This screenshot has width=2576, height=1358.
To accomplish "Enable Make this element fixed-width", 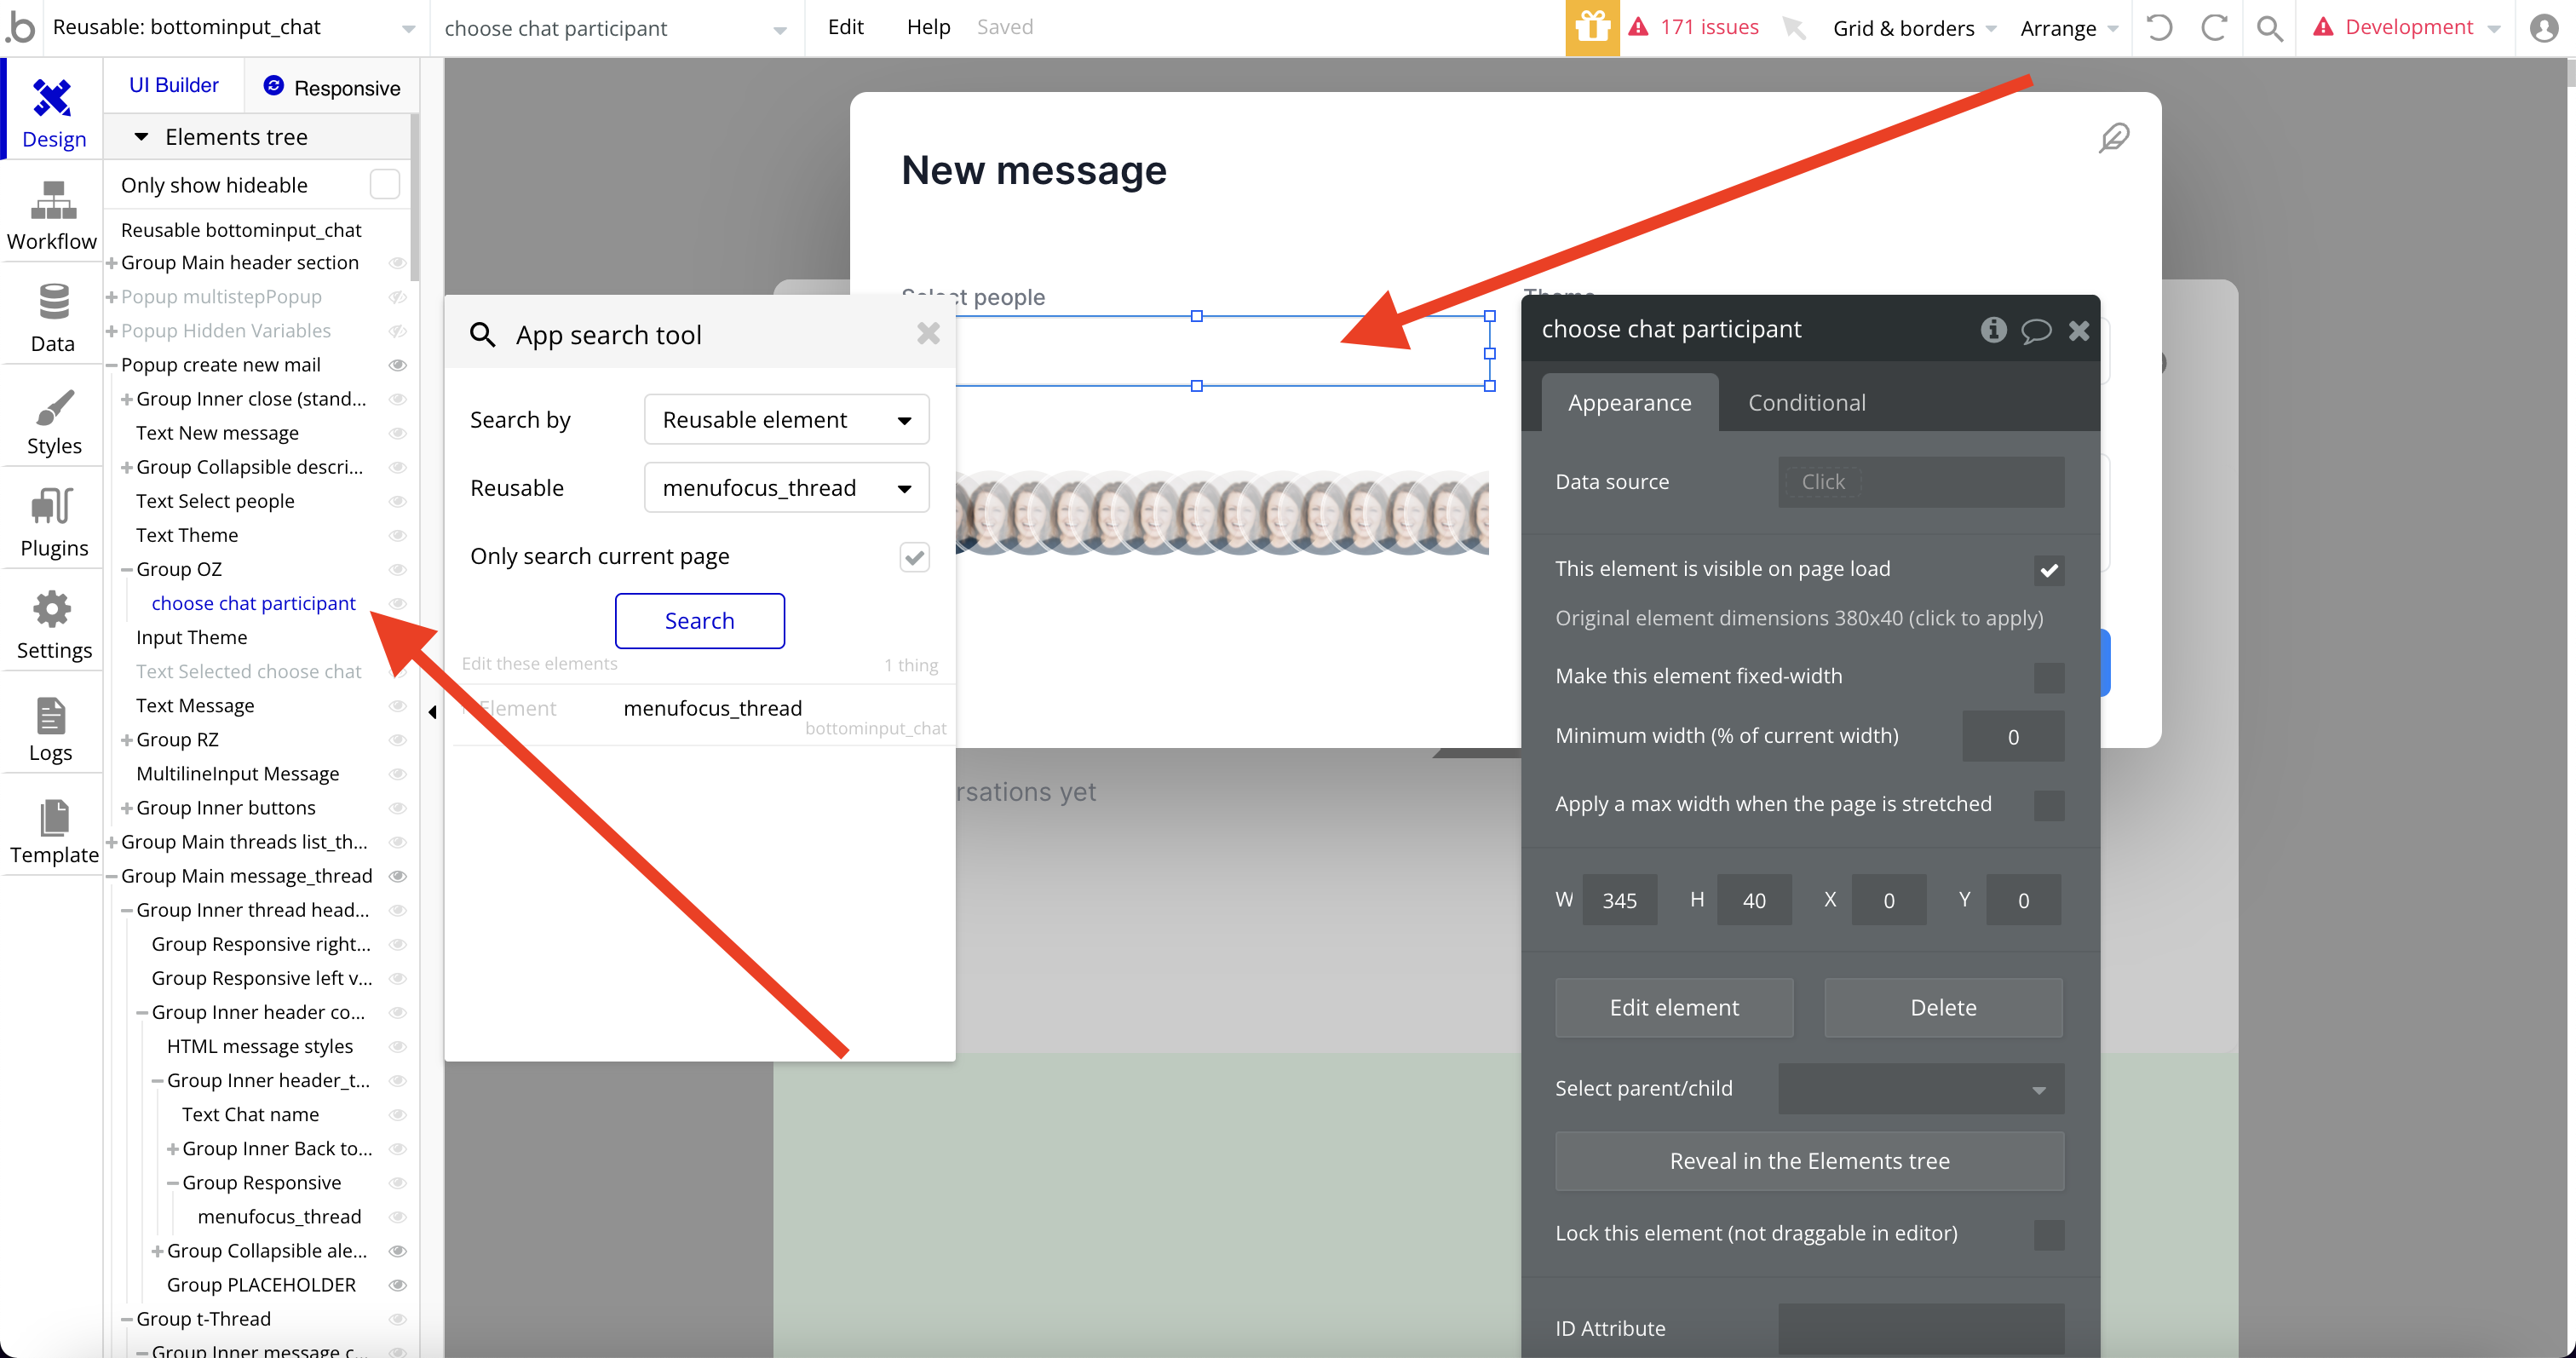I will pyautogui.click(x=2048, y=677).
